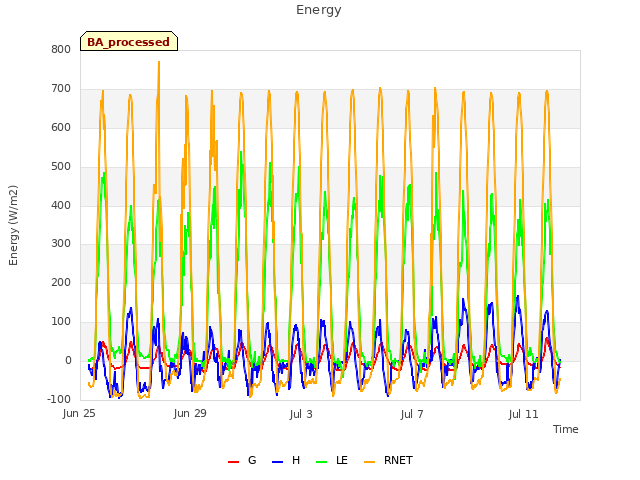The height and width of the screenshot is (480, 640).
Task: Click the tallest RNET spike near 770
Action: [159, 62]
